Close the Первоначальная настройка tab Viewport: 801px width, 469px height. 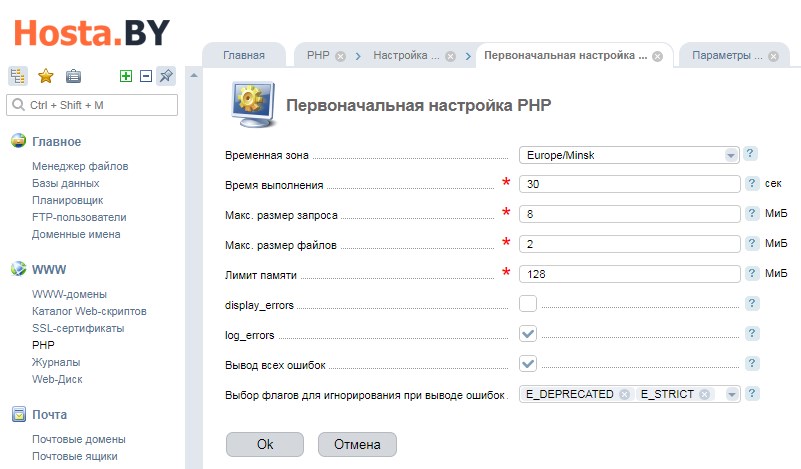pos(657,56)
